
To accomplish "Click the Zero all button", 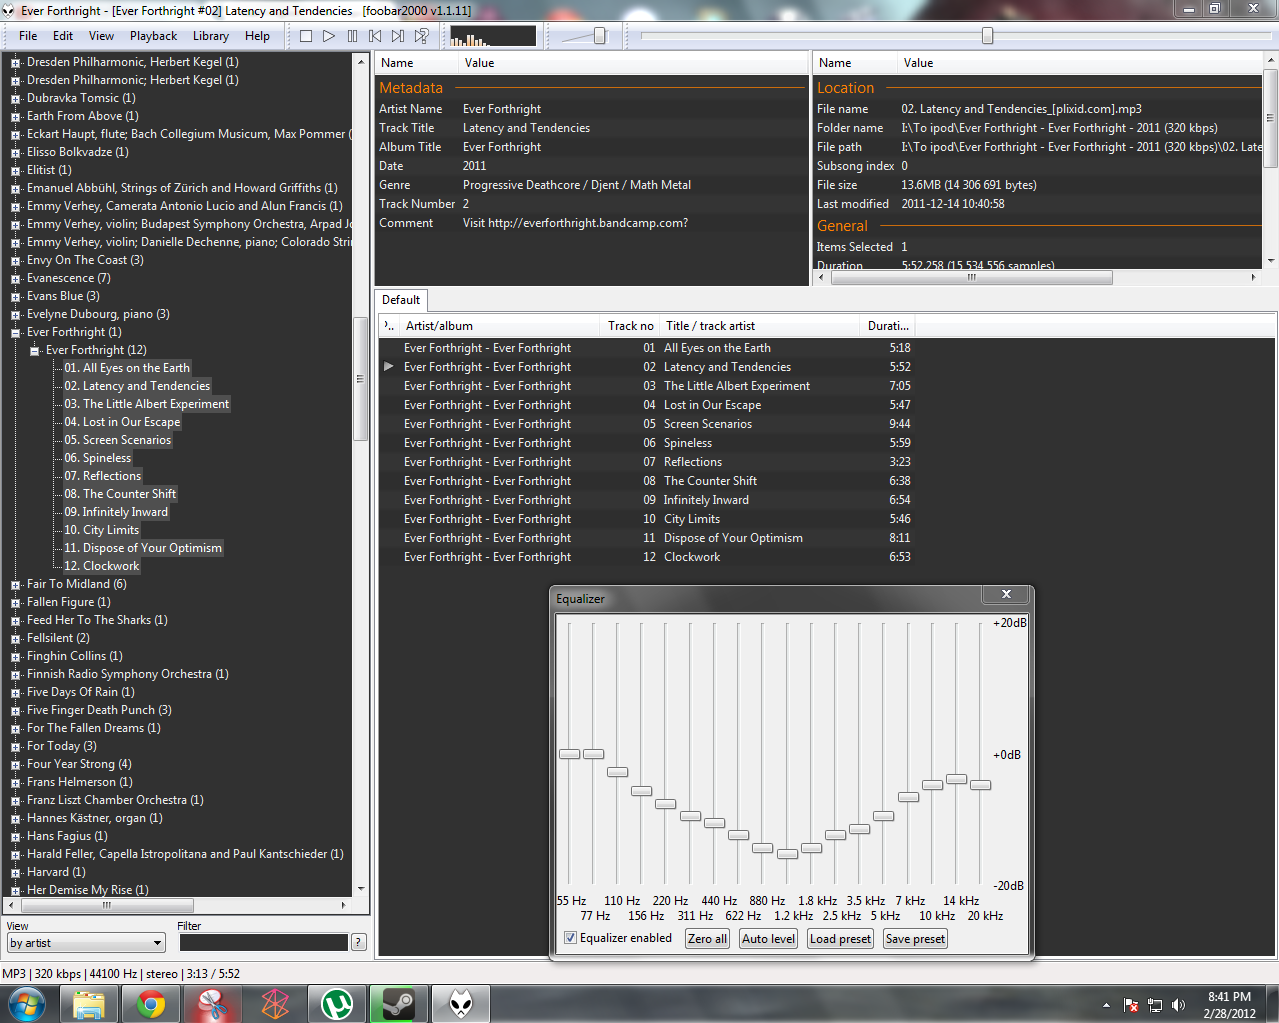I will tap(707, 939).
